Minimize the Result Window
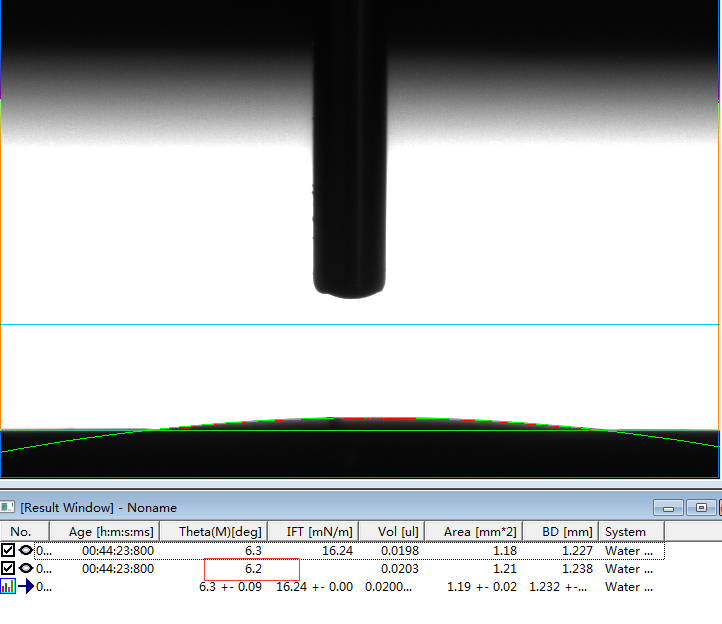722x624 pixels. pyautogui.click(x=669, y=508)
